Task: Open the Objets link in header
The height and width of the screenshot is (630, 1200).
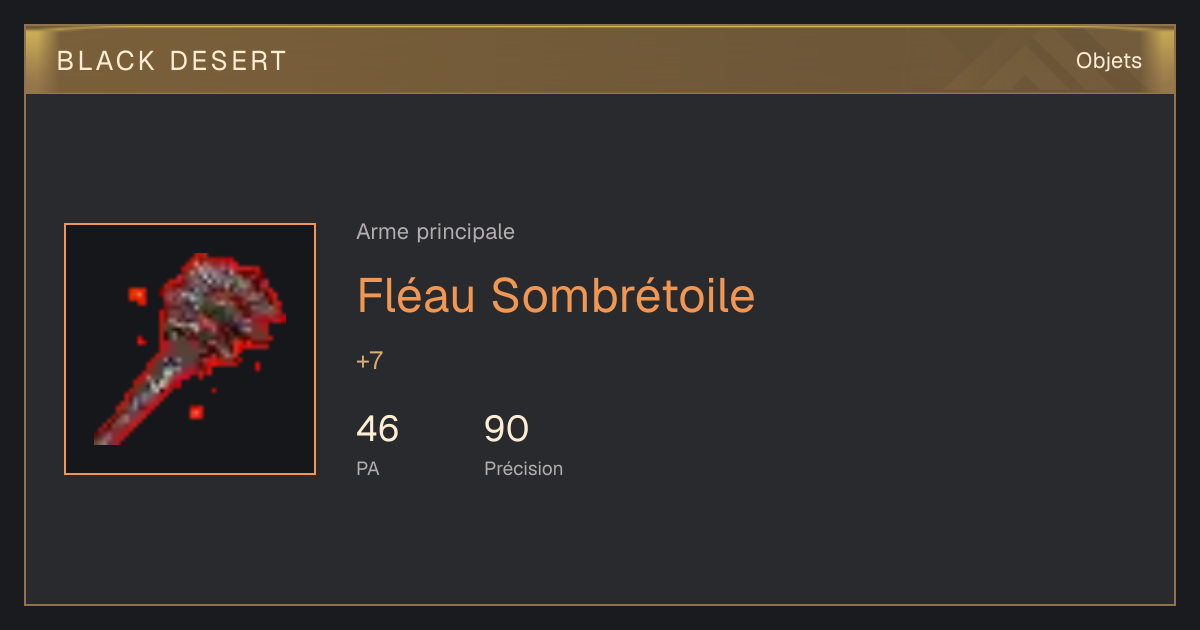Action: click(x=1108, y=61)
